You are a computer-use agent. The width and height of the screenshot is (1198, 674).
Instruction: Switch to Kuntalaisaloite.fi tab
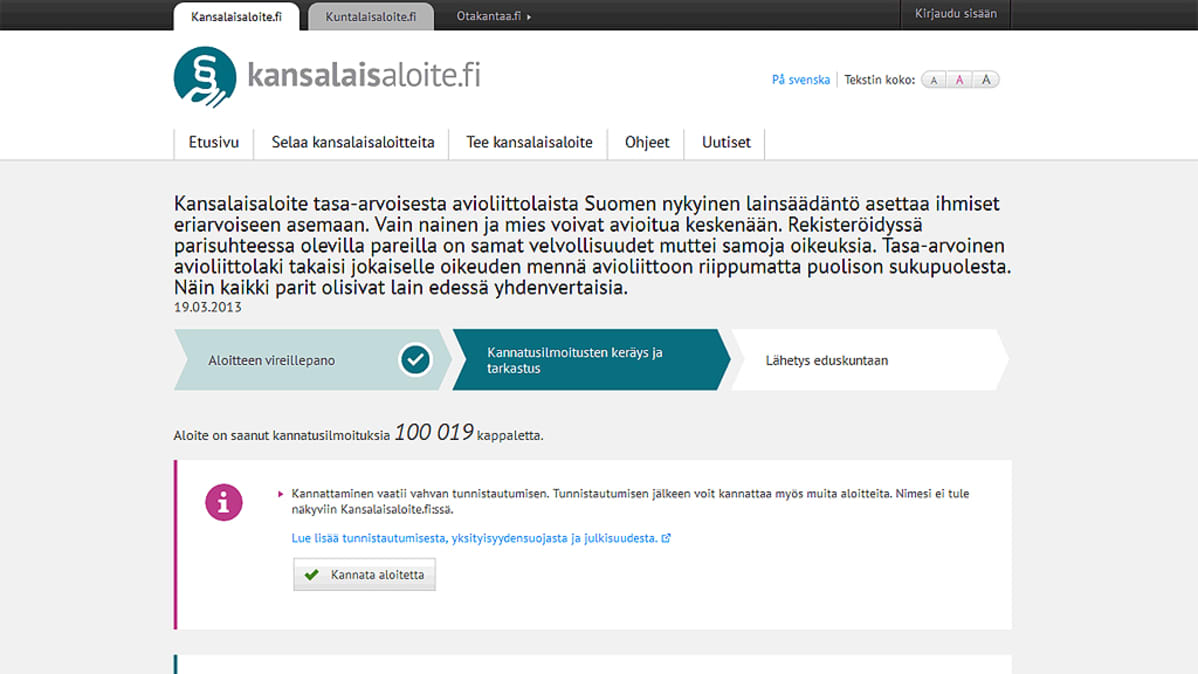tap(371, 16)
